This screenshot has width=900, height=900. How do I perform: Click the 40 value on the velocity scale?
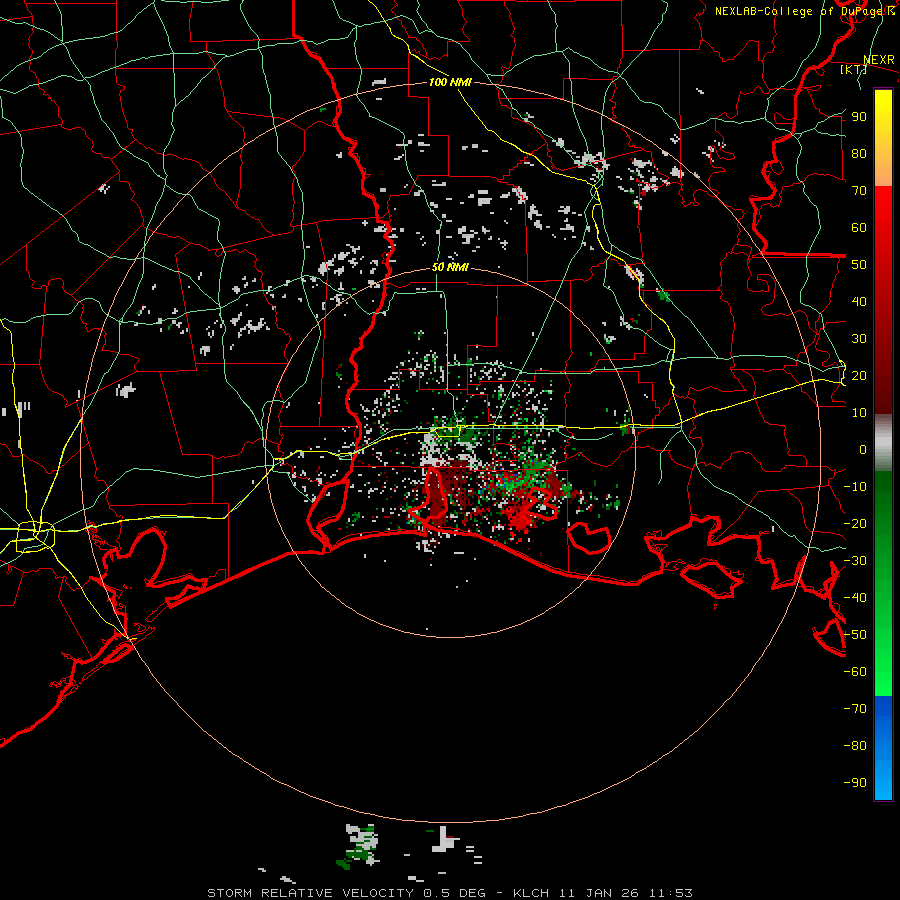[x=859, y=302]
